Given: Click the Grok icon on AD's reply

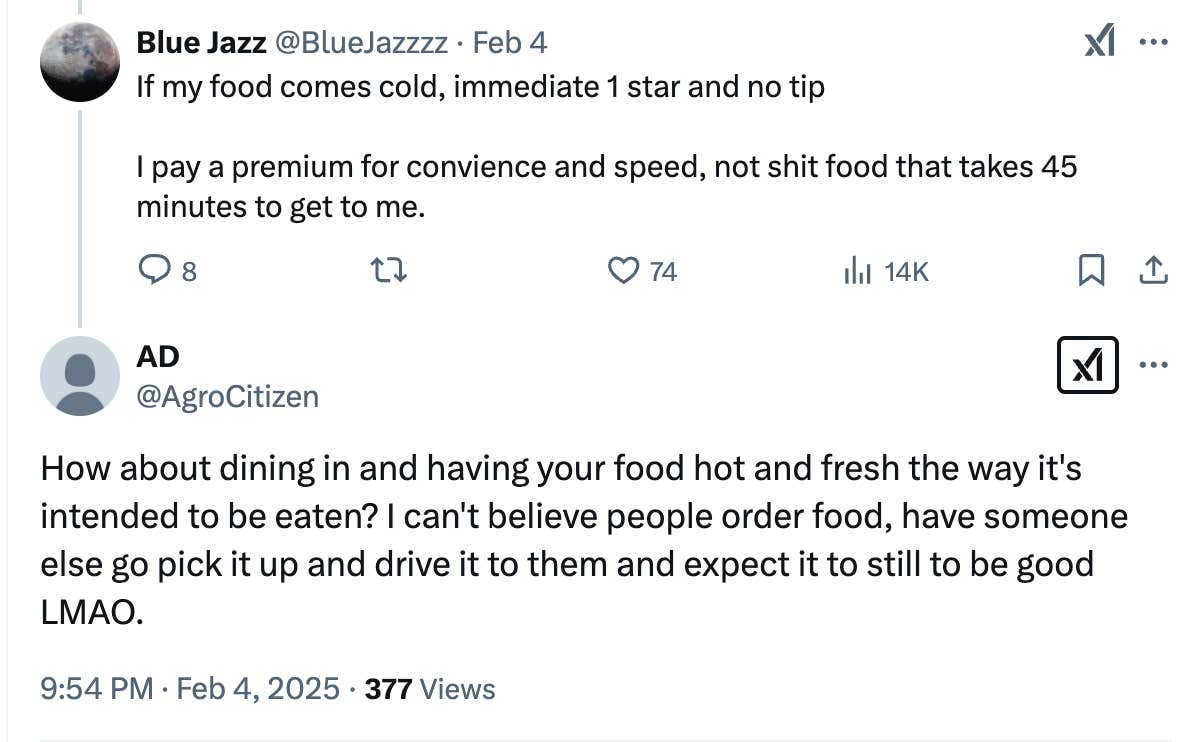Looking at the screenshot, I should [1088, 366].
